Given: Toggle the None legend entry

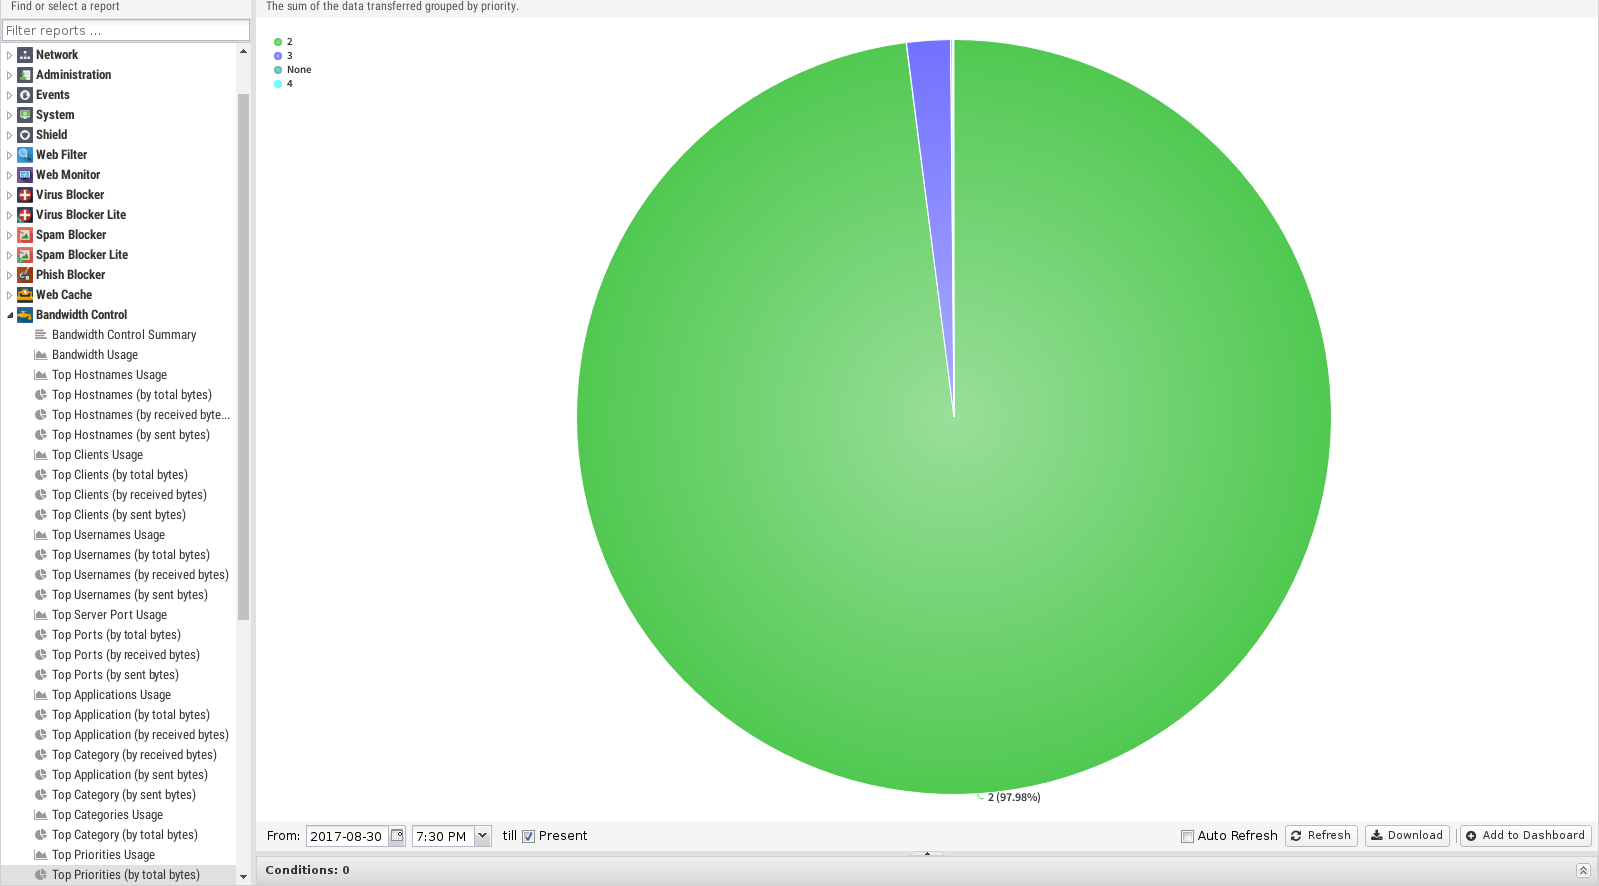Looking at the screenshot, I should tap(292, 70).
